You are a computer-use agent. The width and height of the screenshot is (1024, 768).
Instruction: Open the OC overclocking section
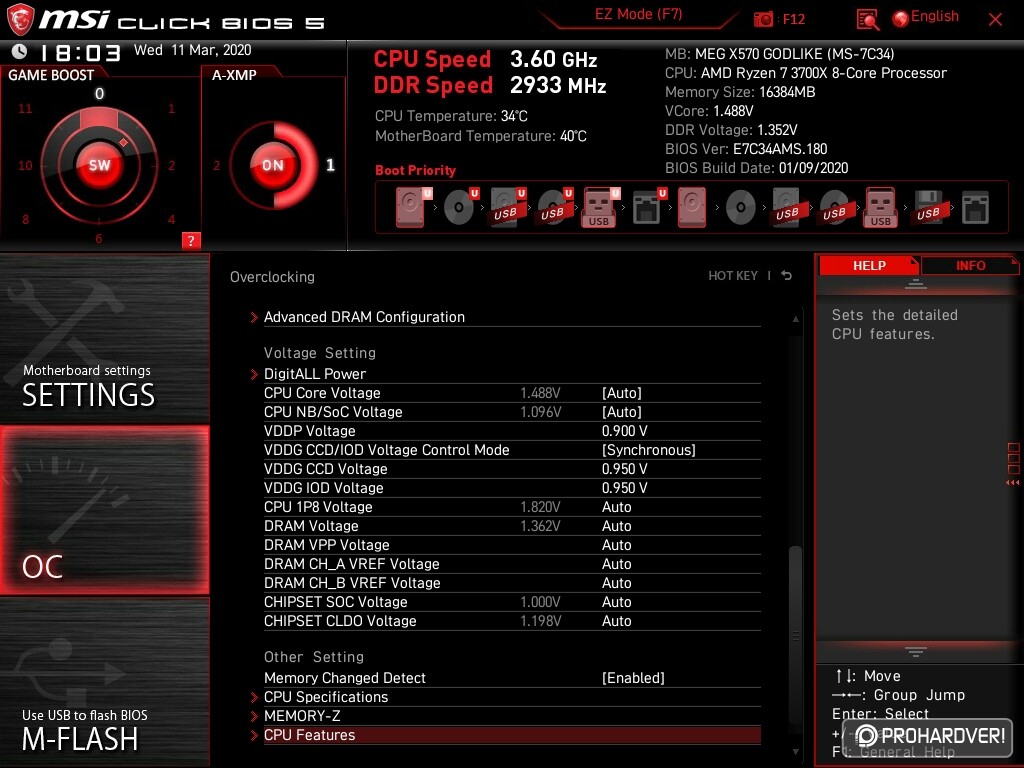click(x=104, y=510)
